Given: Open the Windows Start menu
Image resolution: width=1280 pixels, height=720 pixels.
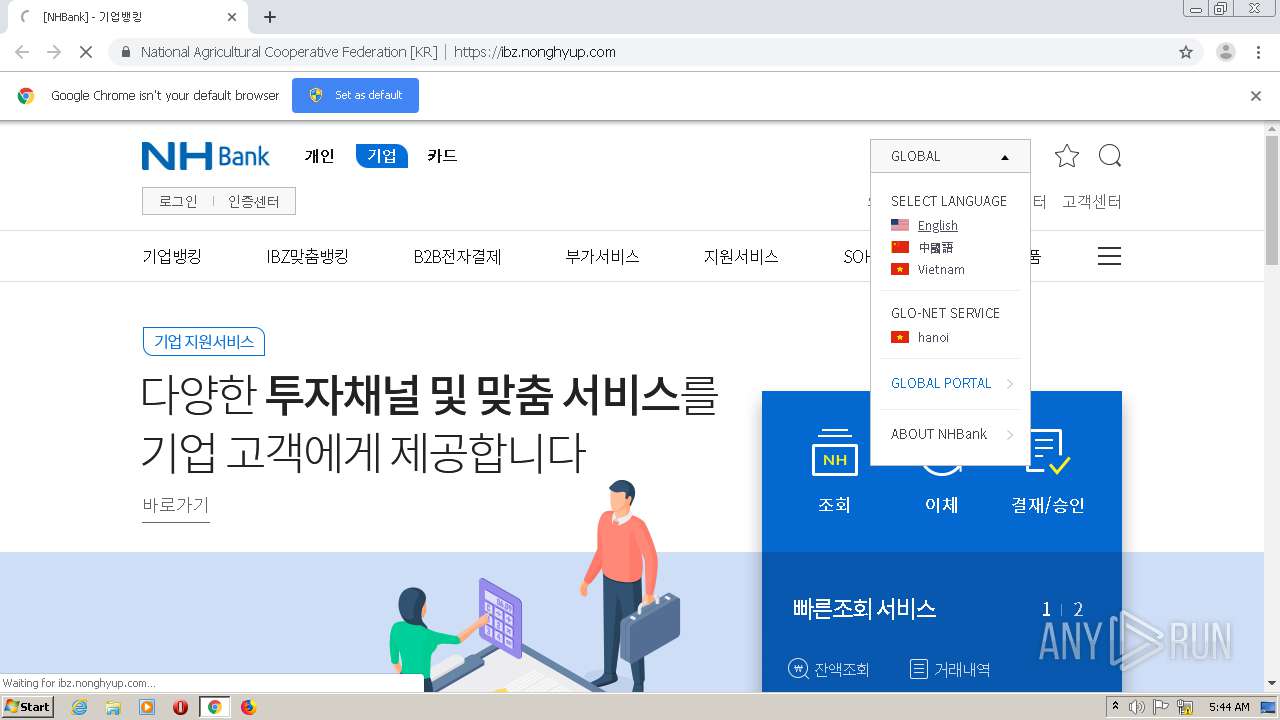Looking at the screenshot, I should [28, 707].
